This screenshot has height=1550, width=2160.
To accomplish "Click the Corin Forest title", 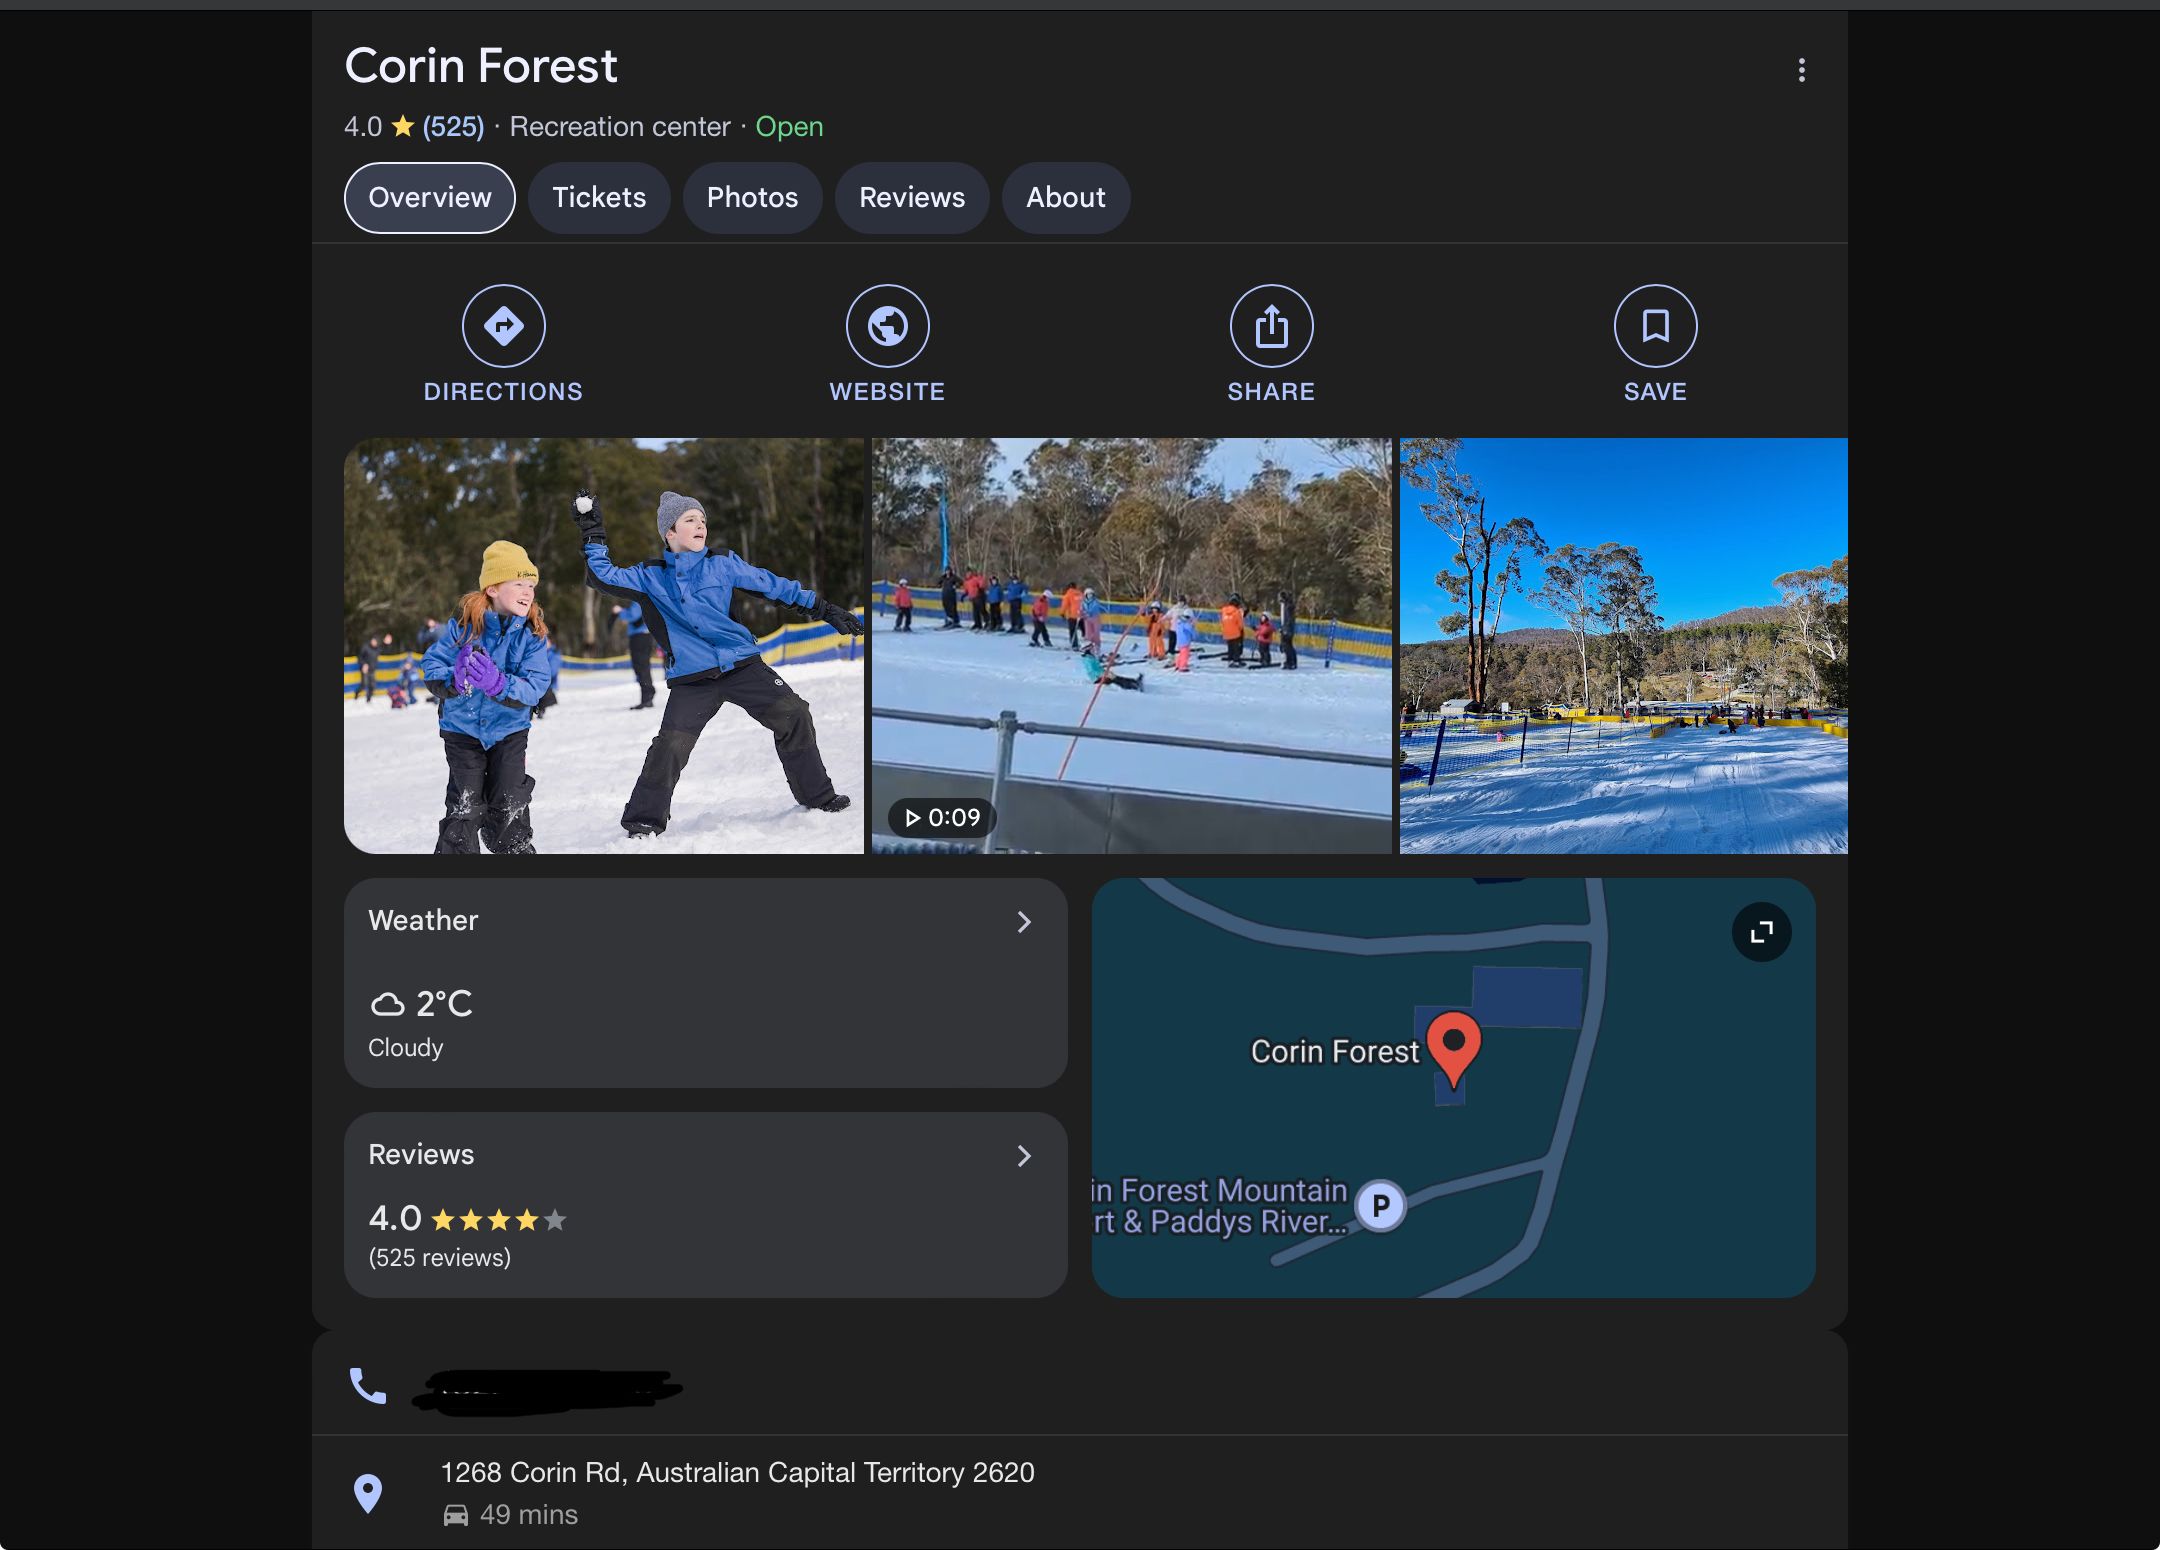I will (481, 66).
